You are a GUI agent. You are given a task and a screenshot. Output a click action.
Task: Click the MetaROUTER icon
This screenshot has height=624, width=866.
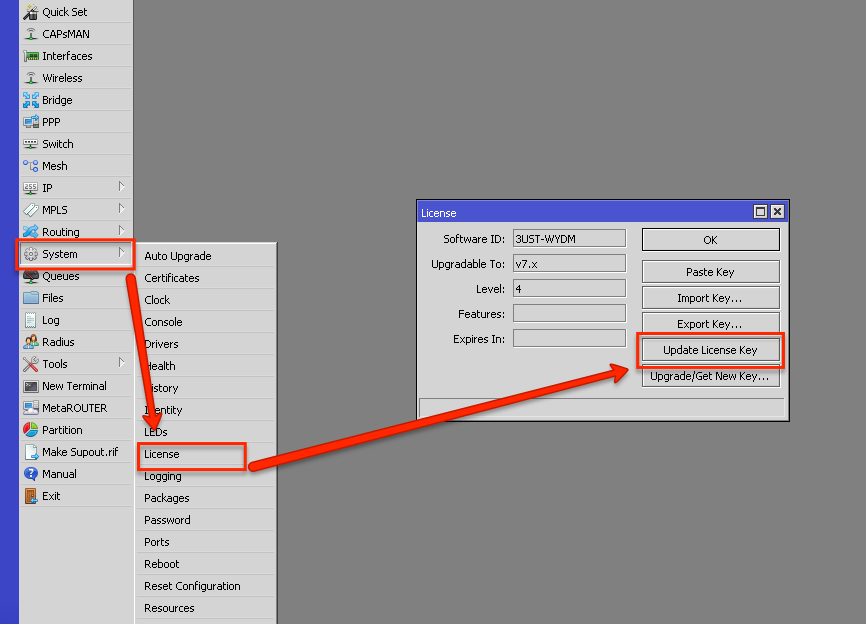[x=31, y=408]
